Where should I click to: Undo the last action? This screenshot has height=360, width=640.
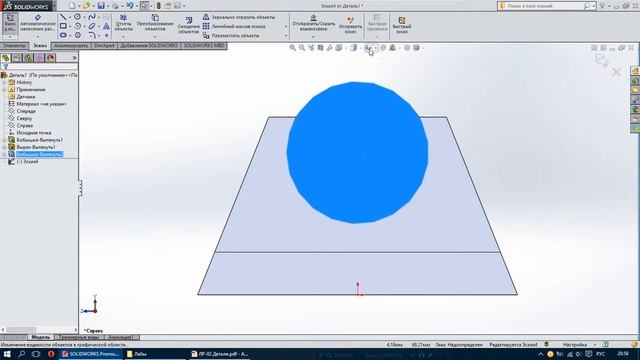pos(130,6)
